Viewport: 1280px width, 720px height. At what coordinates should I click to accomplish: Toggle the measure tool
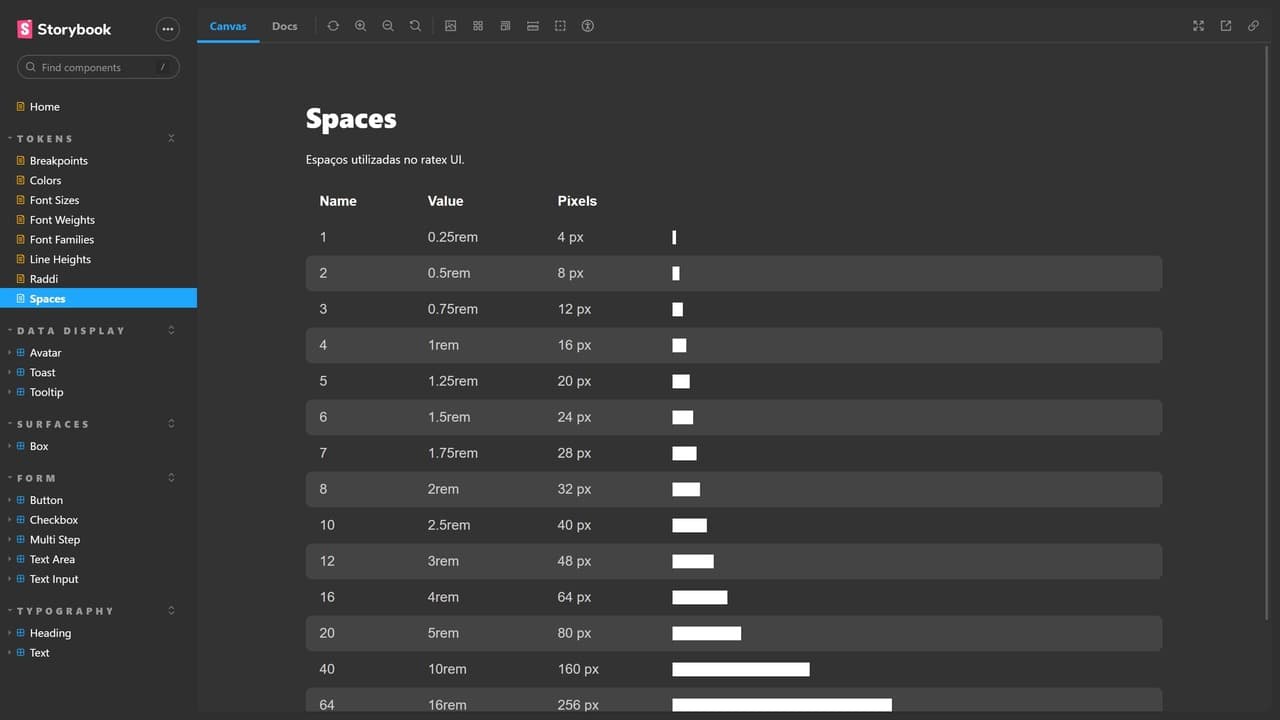pyautogui.click(x=533, y=26)
